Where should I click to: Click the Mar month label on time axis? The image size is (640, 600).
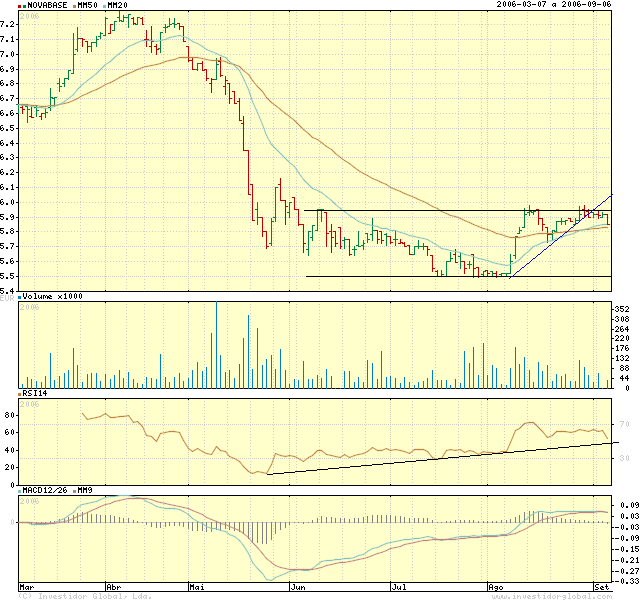(x=27, y=587)
